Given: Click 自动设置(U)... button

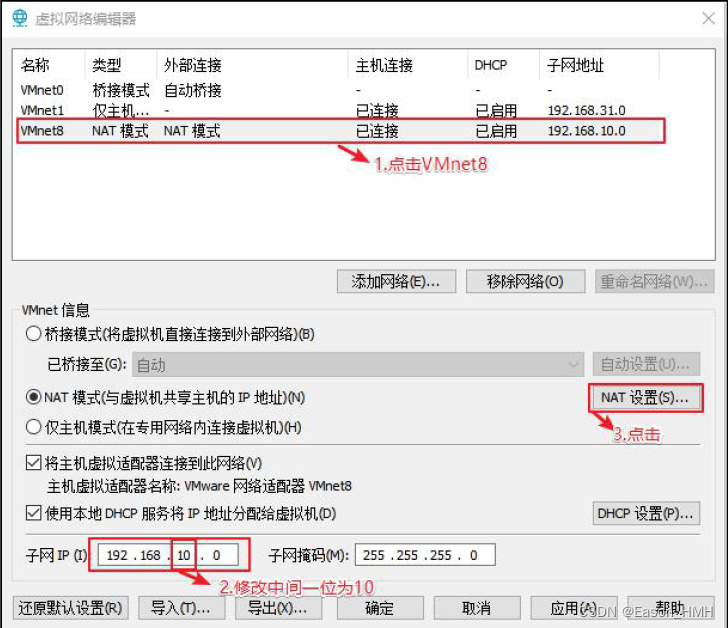Looking at the screenshot, I should [x=646, y=364].
